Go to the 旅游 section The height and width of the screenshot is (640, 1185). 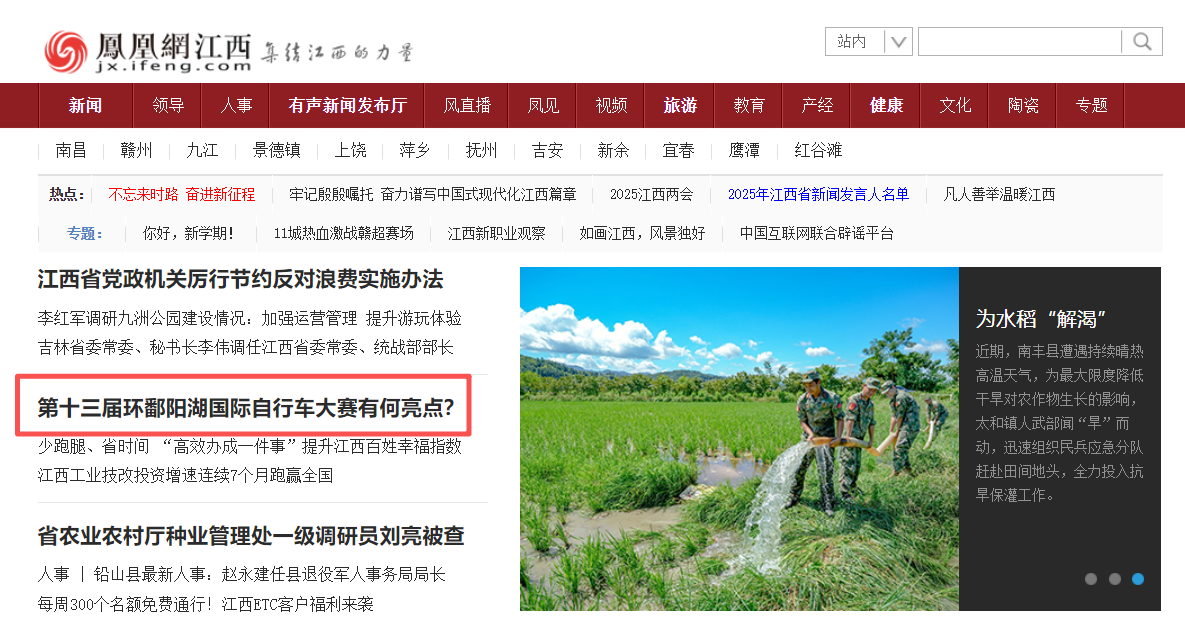(680, 105)
